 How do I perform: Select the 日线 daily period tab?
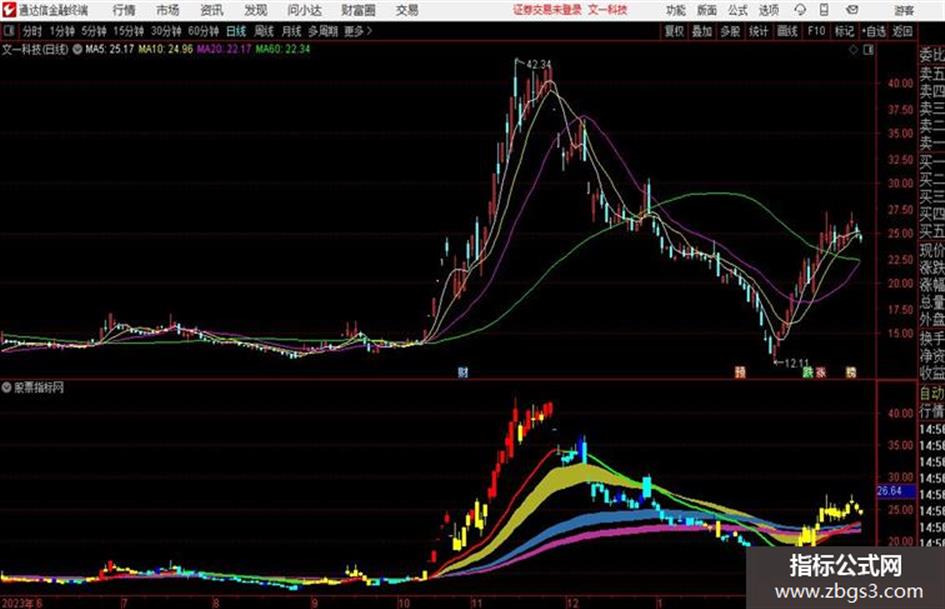tap(236, 31)
